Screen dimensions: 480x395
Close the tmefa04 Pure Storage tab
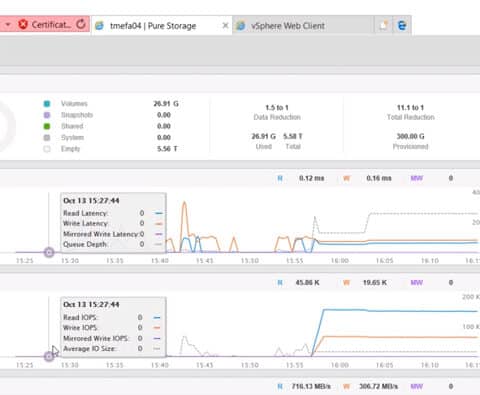[x=225, y=25]
